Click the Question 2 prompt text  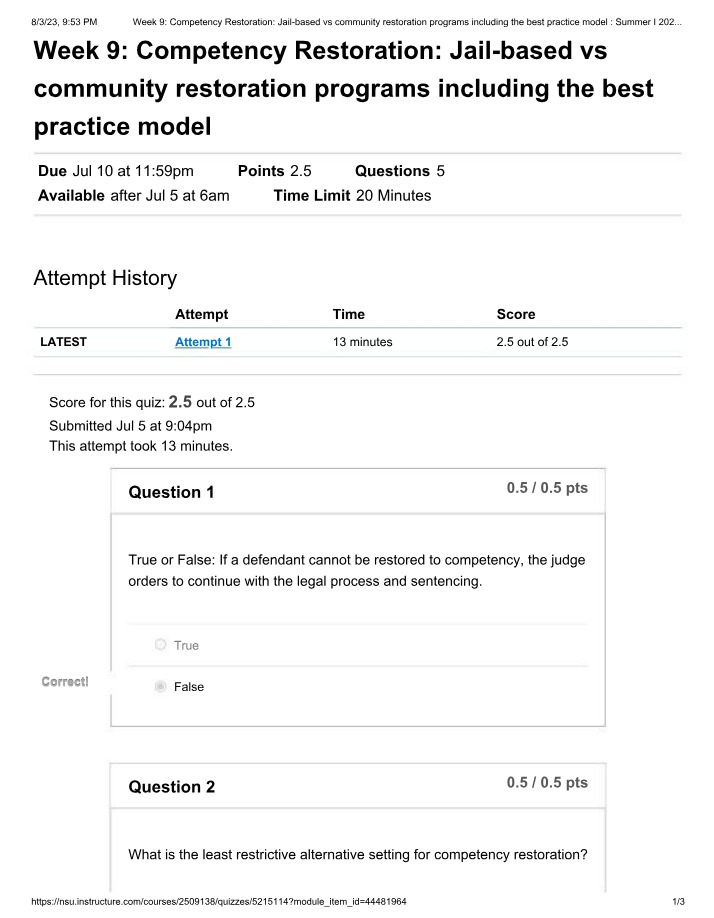358,855
